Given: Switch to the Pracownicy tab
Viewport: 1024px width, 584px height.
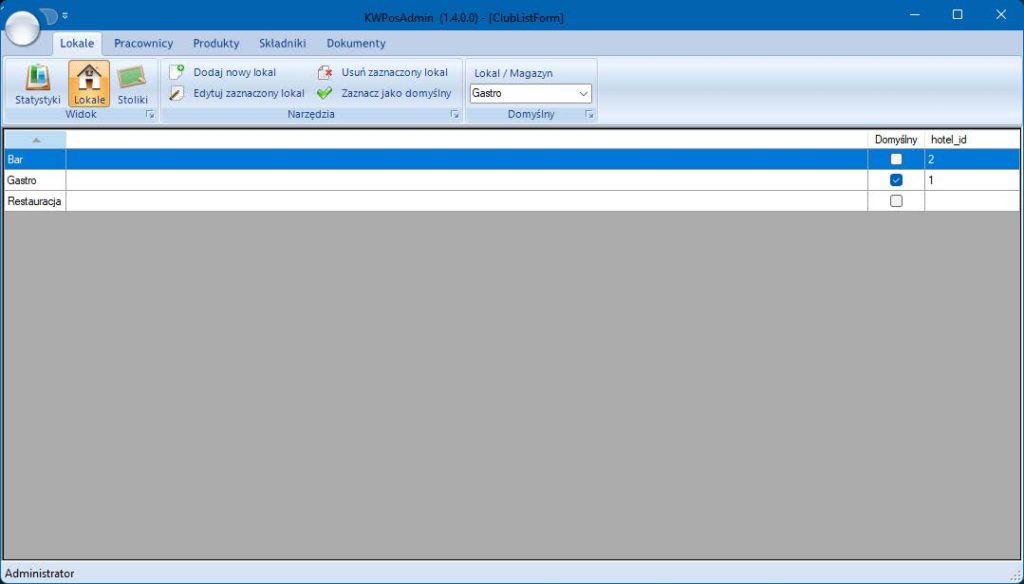Looking at the screenshot, I should pos(143,43).
